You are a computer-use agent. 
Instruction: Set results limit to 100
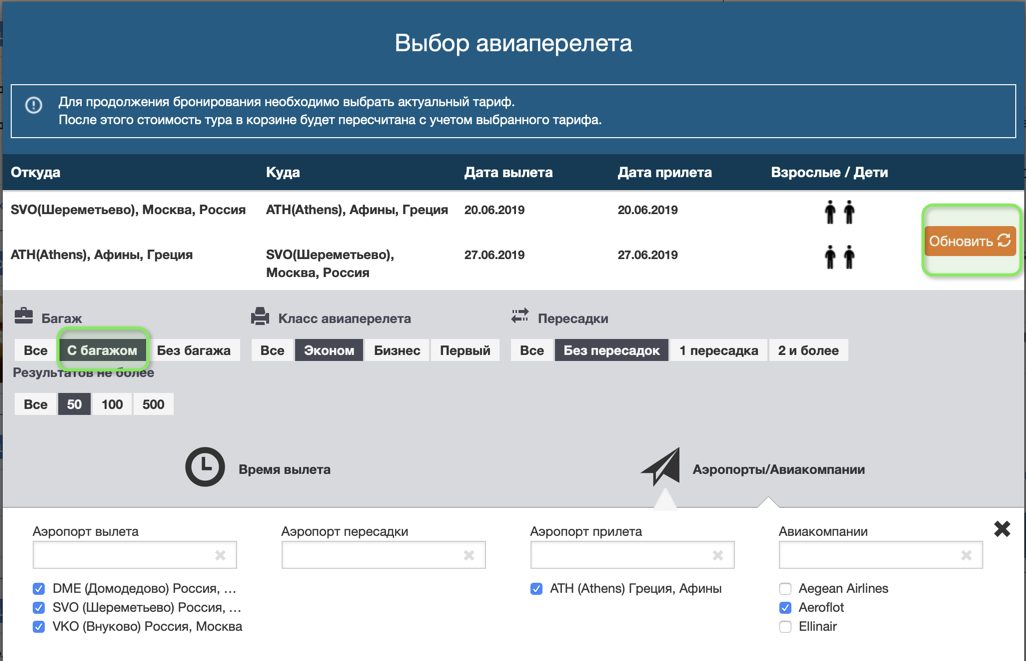coord(112,405)
